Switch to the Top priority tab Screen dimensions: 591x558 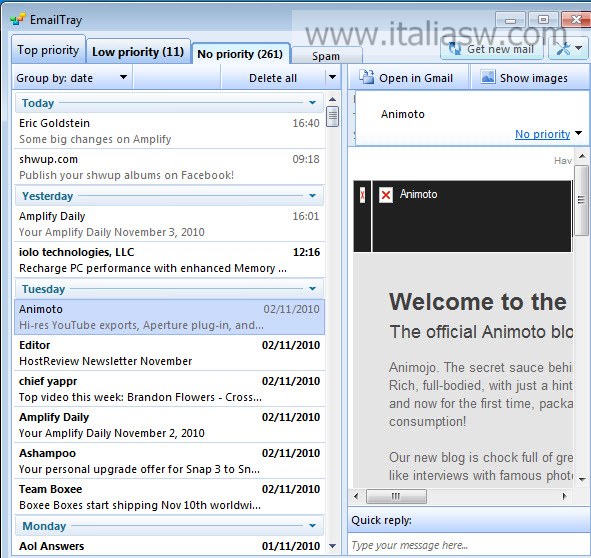pos(48,49)
